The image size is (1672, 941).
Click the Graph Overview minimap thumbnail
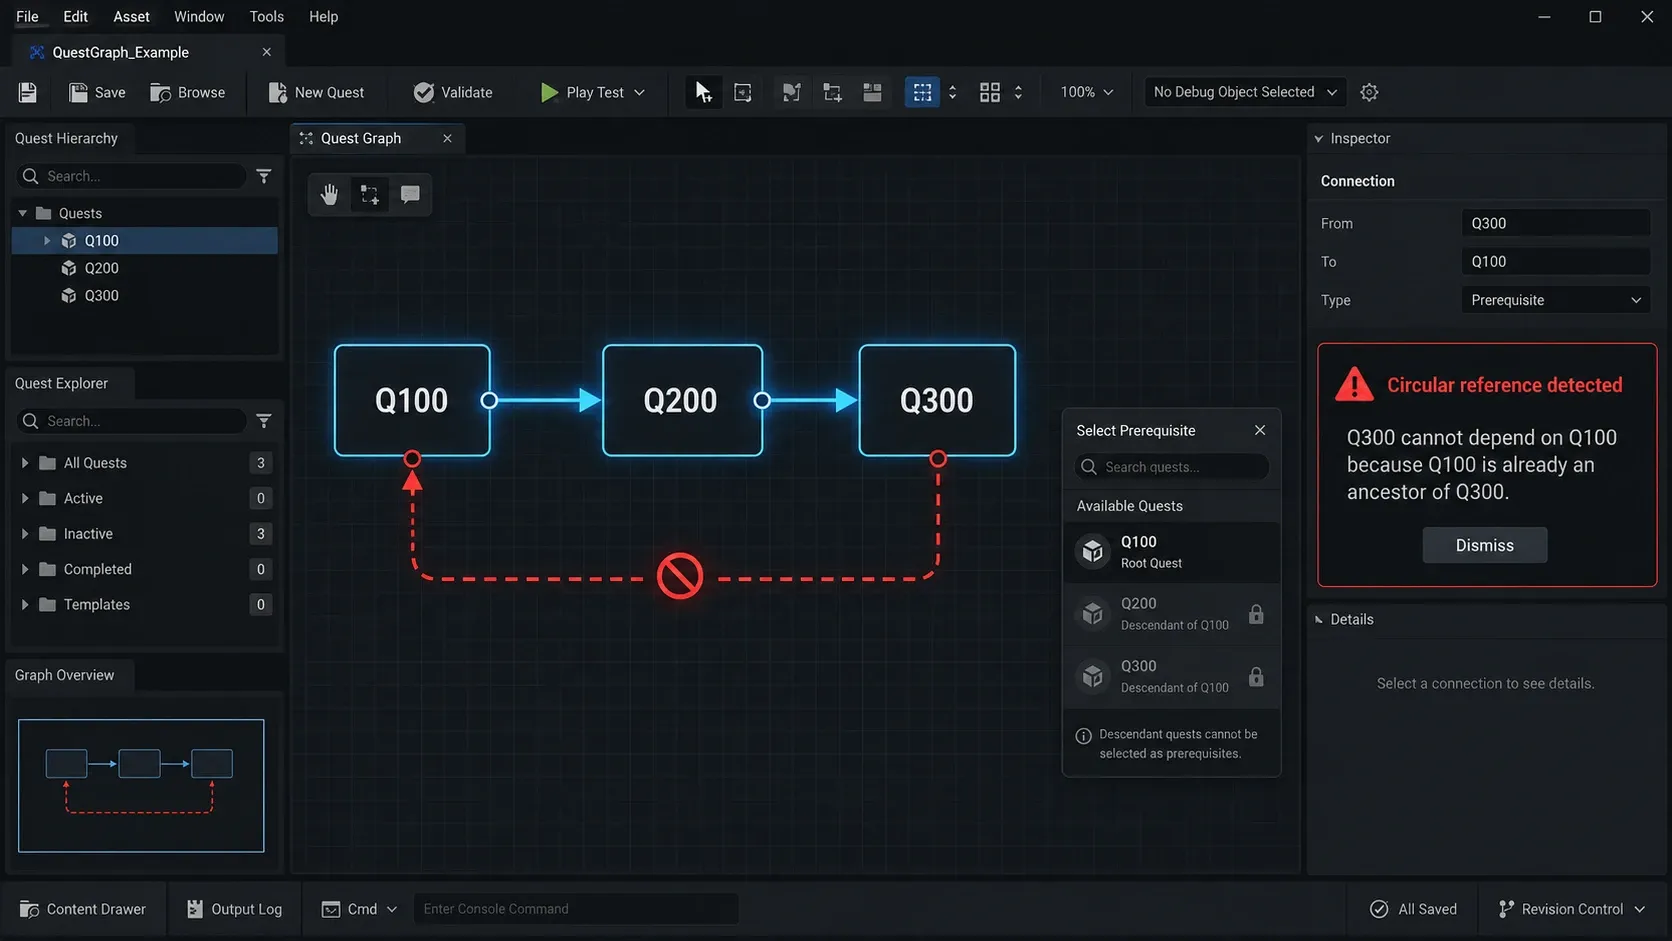pyautogui.click(x=141, y=786)
